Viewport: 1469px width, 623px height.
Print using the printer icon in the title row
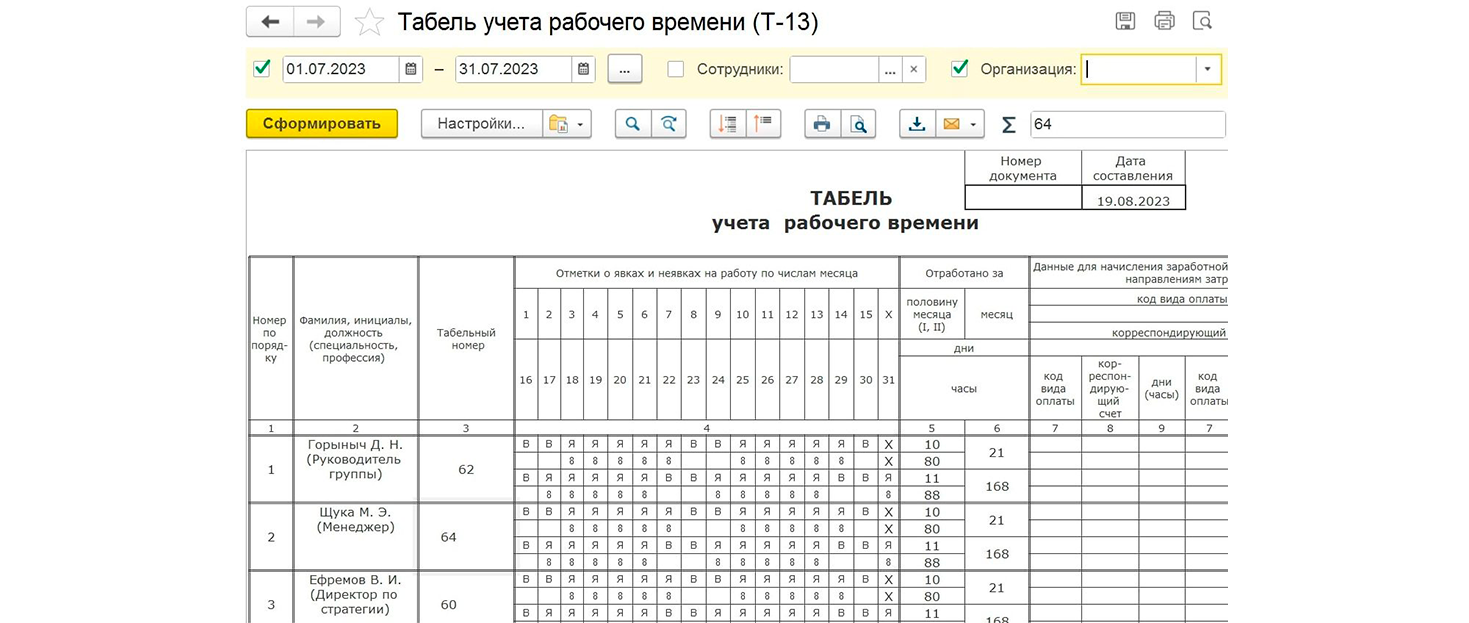1164,21
